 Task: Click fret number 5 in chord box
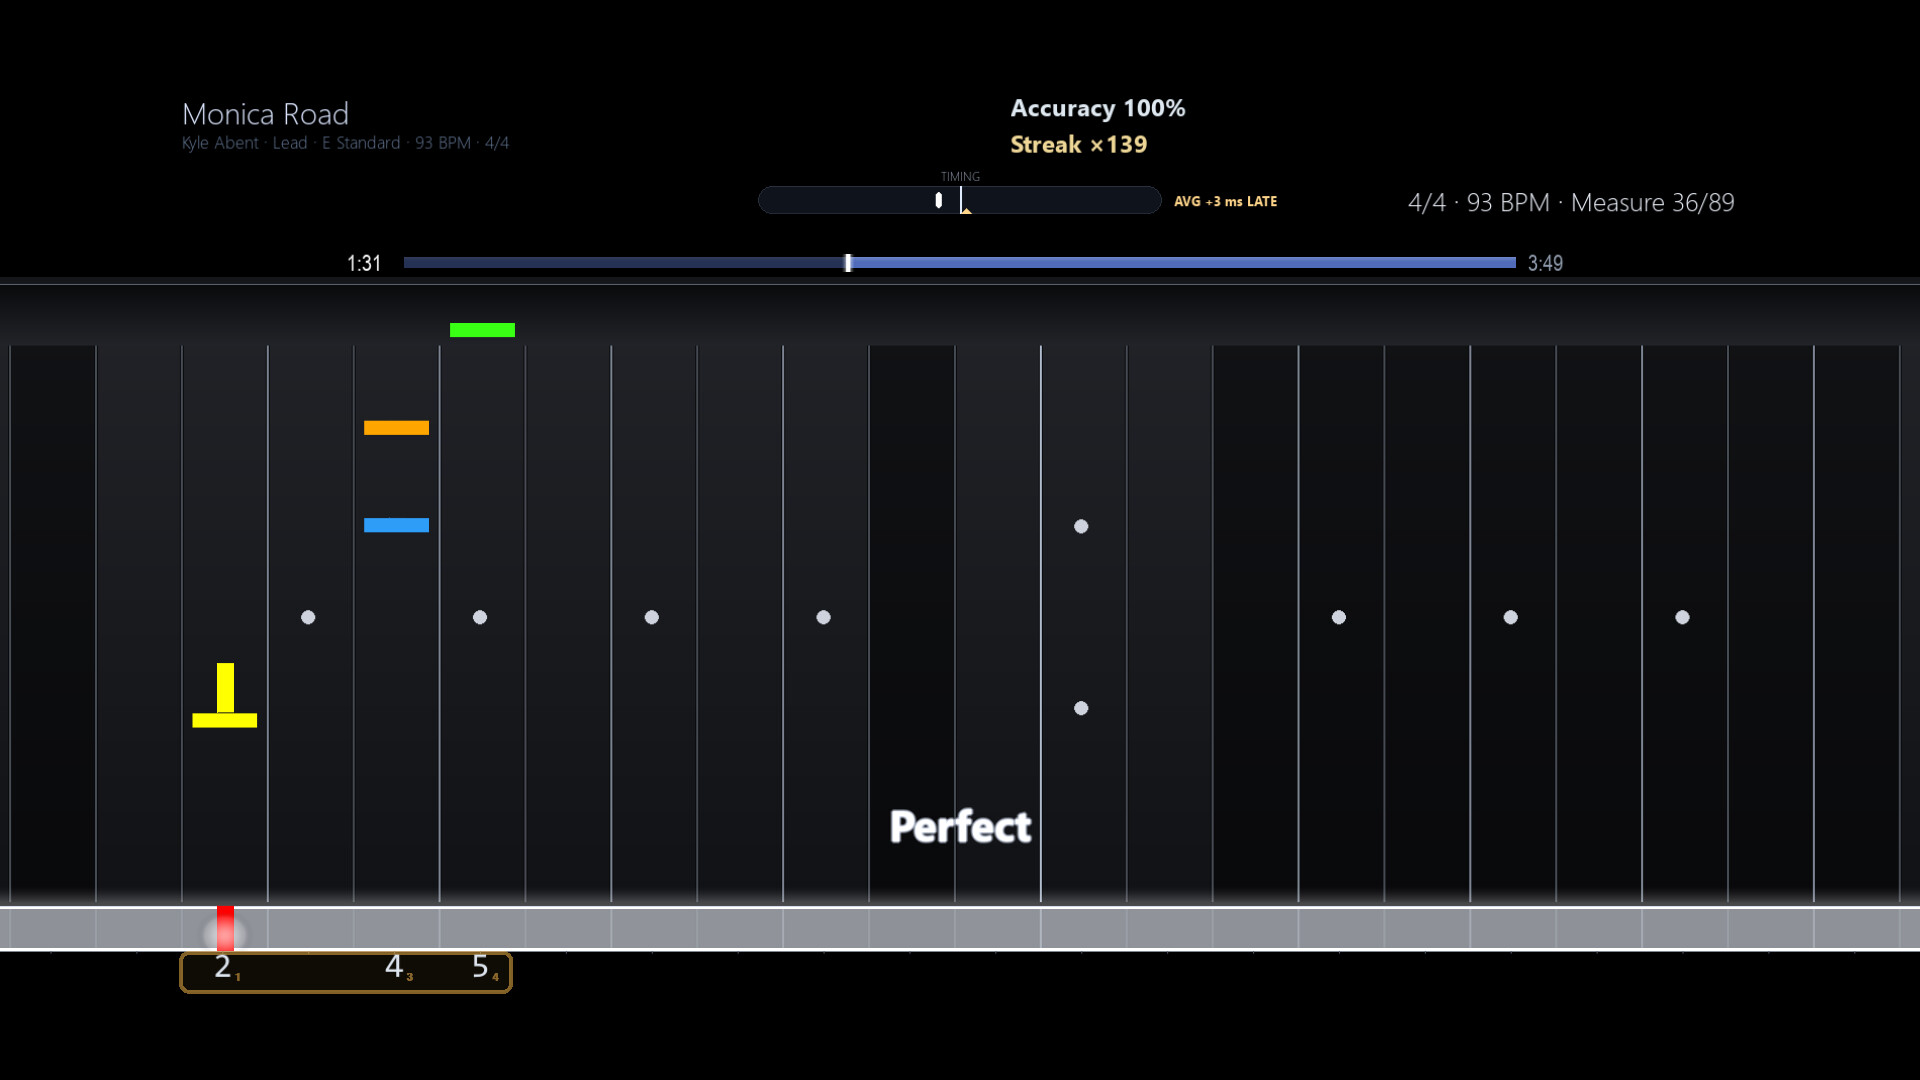click(480, 967)
